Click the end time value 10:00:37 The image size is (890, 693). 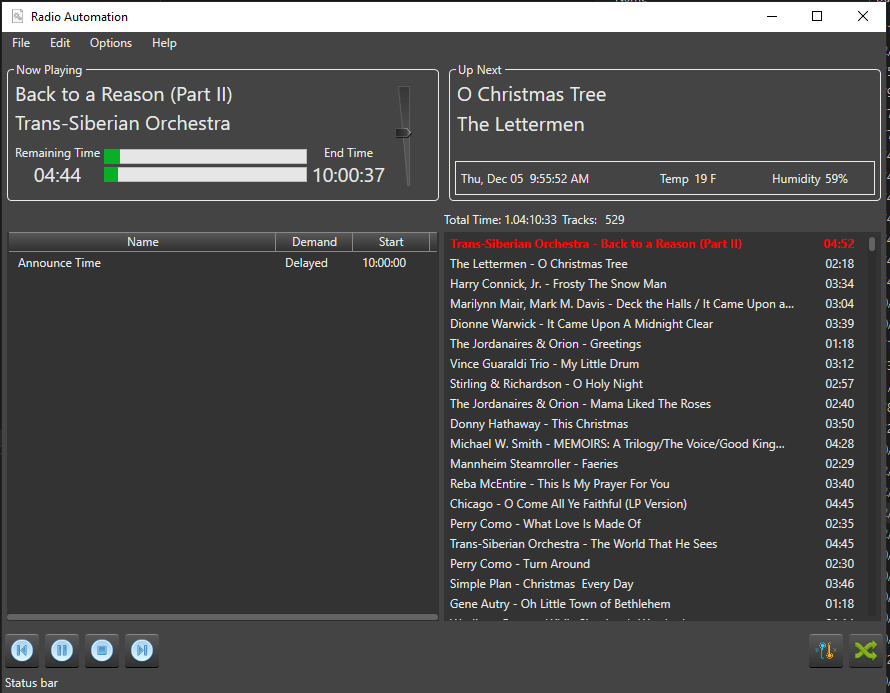point(349,175)
